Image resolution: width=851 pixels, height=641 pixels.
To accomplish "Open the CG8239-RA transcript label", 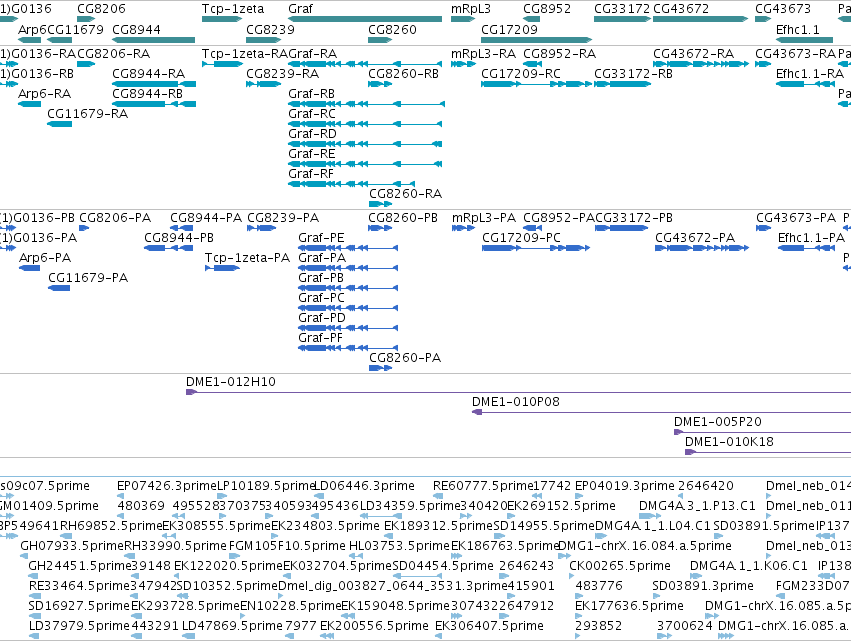I will click(x=283, y=74).
